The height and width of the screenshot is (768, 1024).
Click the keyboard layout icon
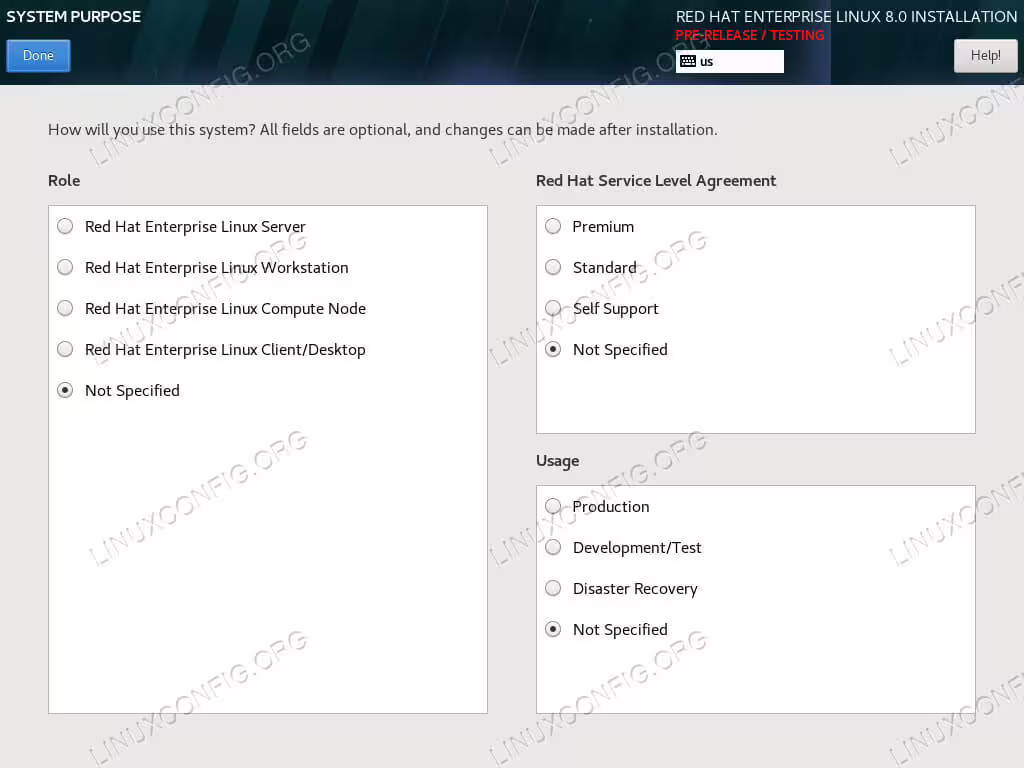coord(688,61)
